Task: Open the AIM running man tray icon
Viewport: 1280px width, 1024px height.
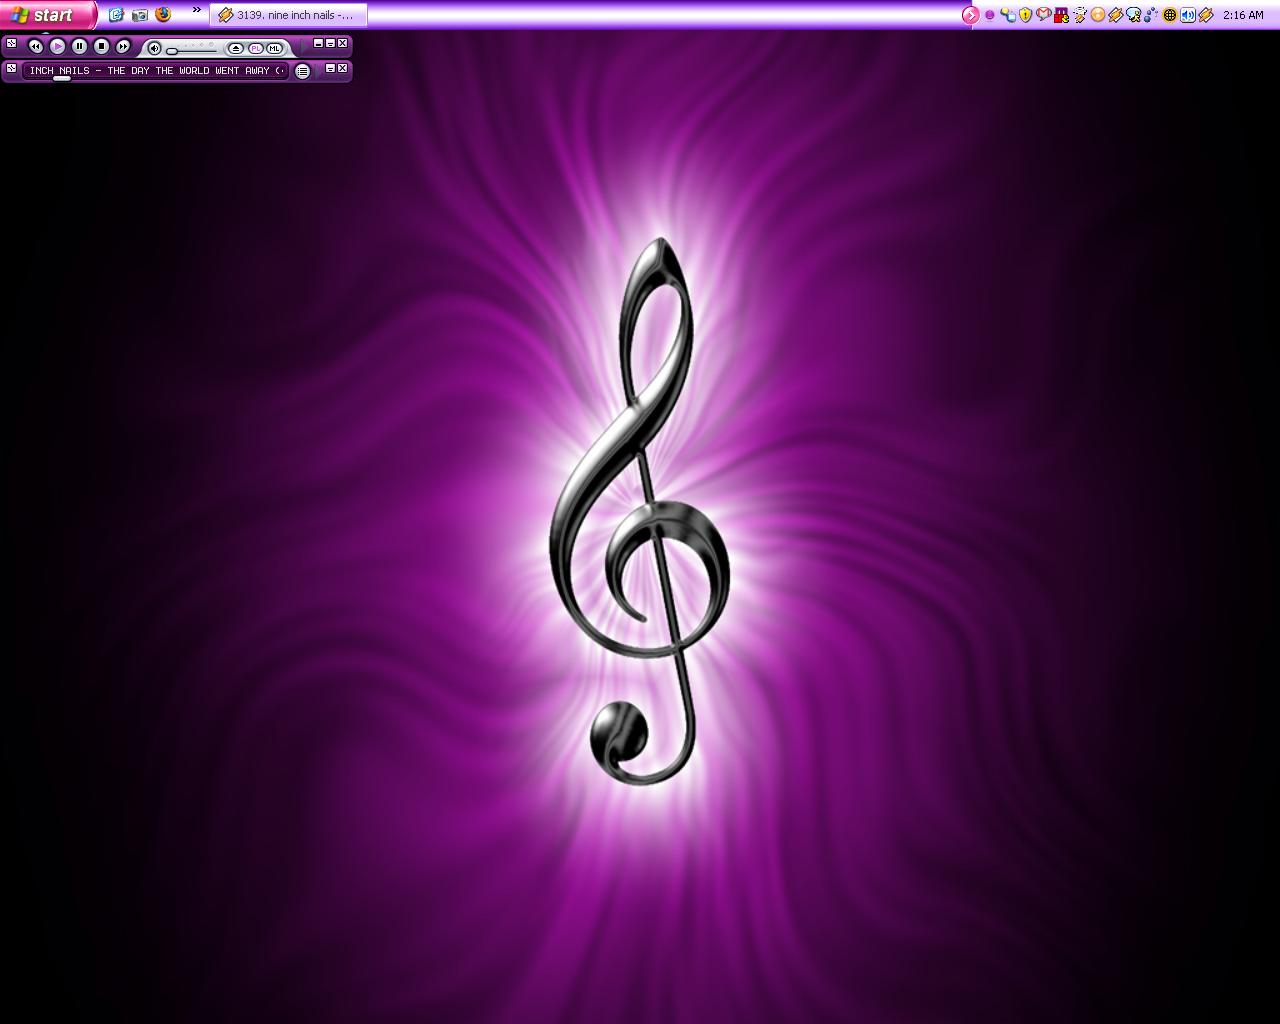Action: (x=1133, y=15)
